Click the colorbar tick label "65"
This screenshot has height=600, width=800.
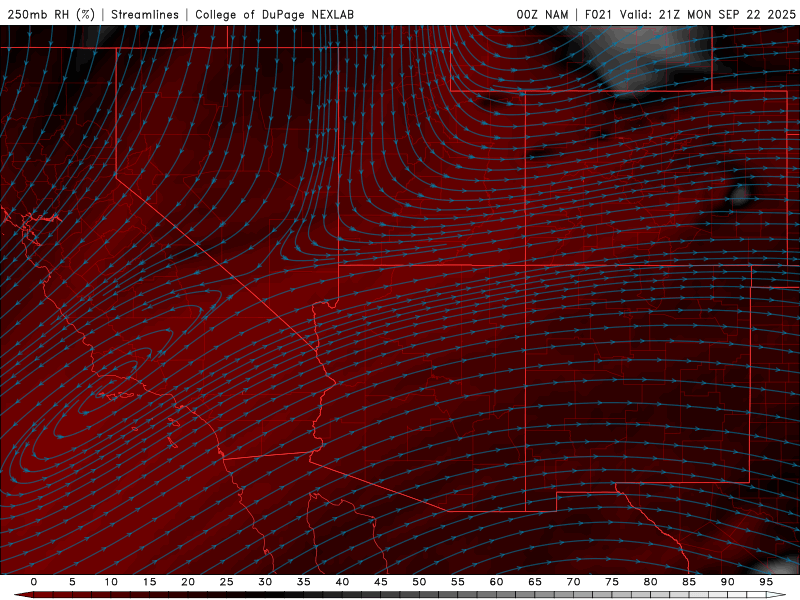point(535,582)
